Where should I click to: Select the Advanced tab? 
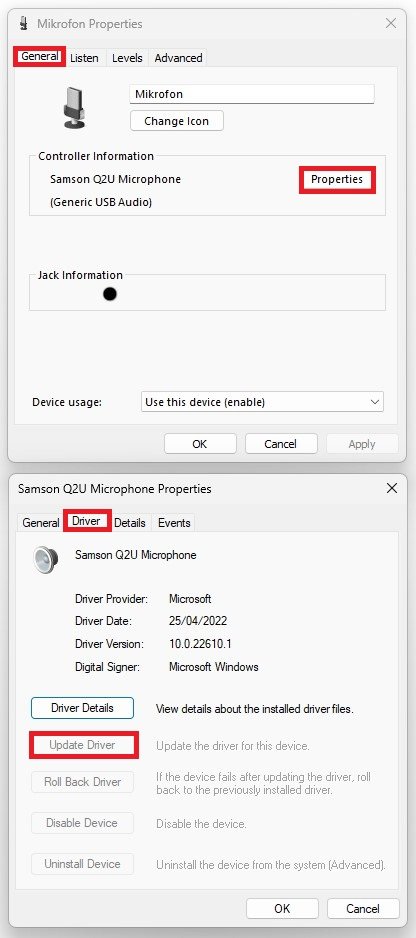click(178, 58)
